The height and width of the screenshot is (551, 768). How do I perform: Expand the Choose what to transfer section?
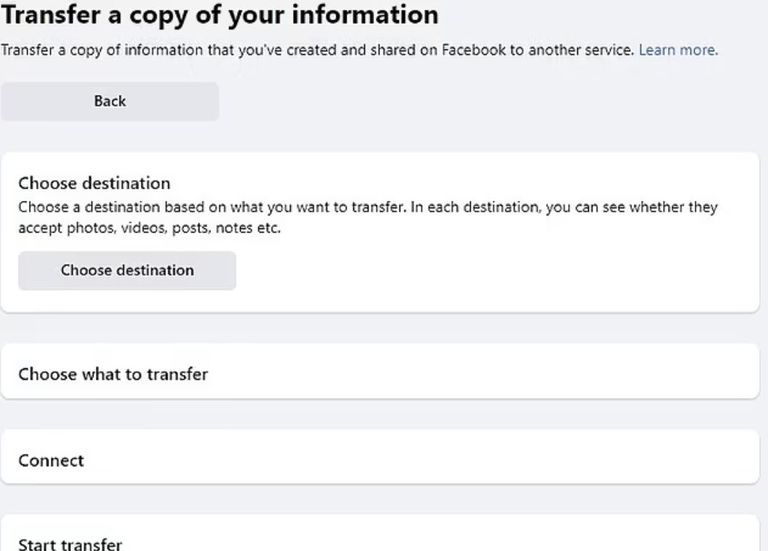[113, 374]
